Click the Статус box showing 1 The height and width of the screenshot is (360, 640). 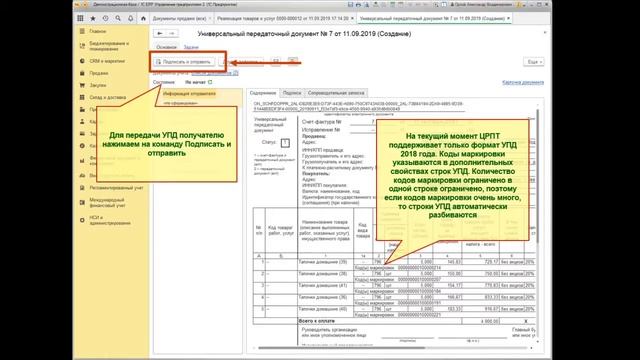285,143
